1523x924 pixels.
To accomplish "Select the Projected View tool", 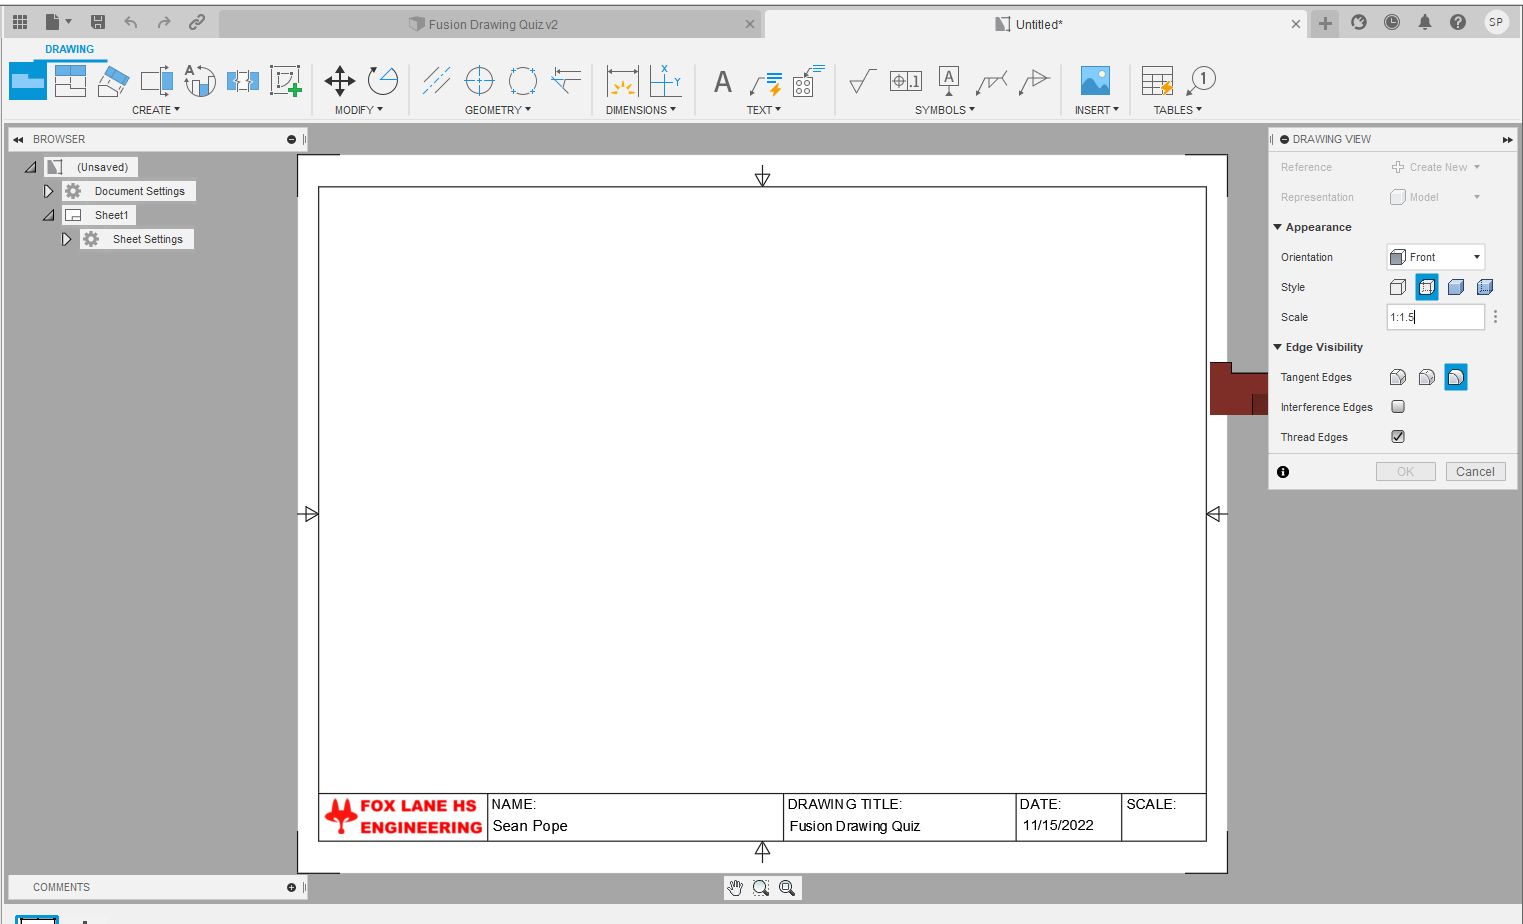I will click(x=70, y=80).
